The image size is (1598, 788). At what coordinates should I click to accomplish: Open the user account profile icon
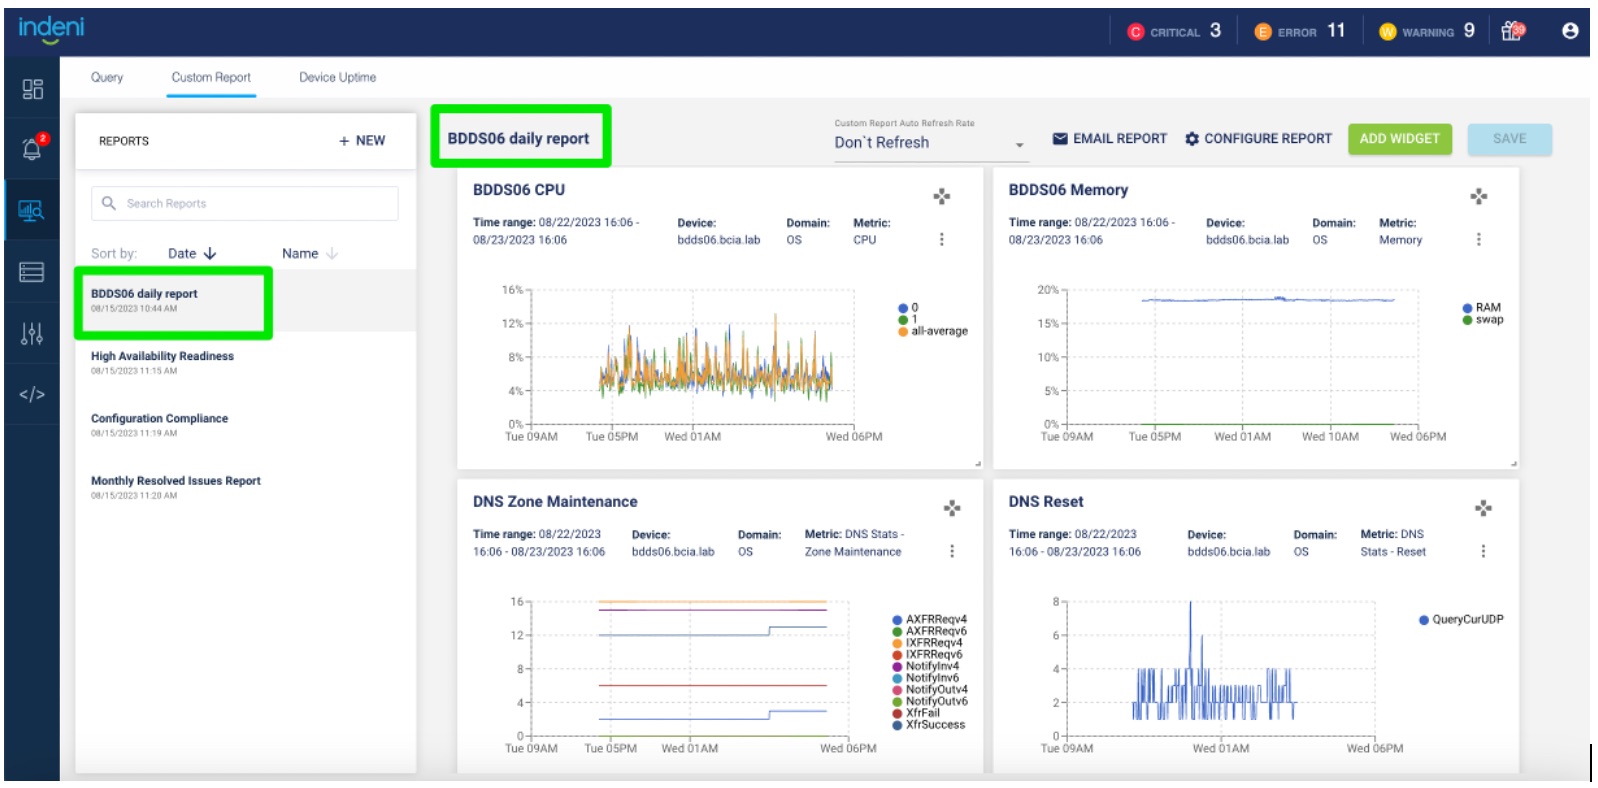tap(1569, 31)
